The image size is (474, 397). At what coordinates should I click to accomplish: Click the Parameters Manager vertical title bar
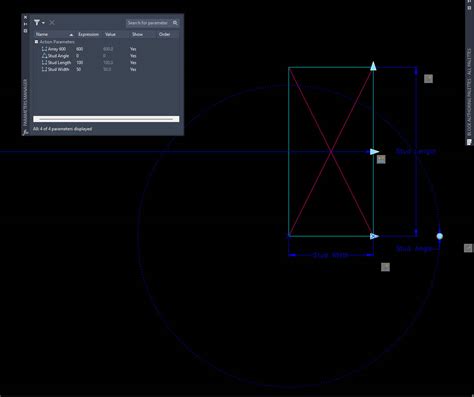pos(25,103)
